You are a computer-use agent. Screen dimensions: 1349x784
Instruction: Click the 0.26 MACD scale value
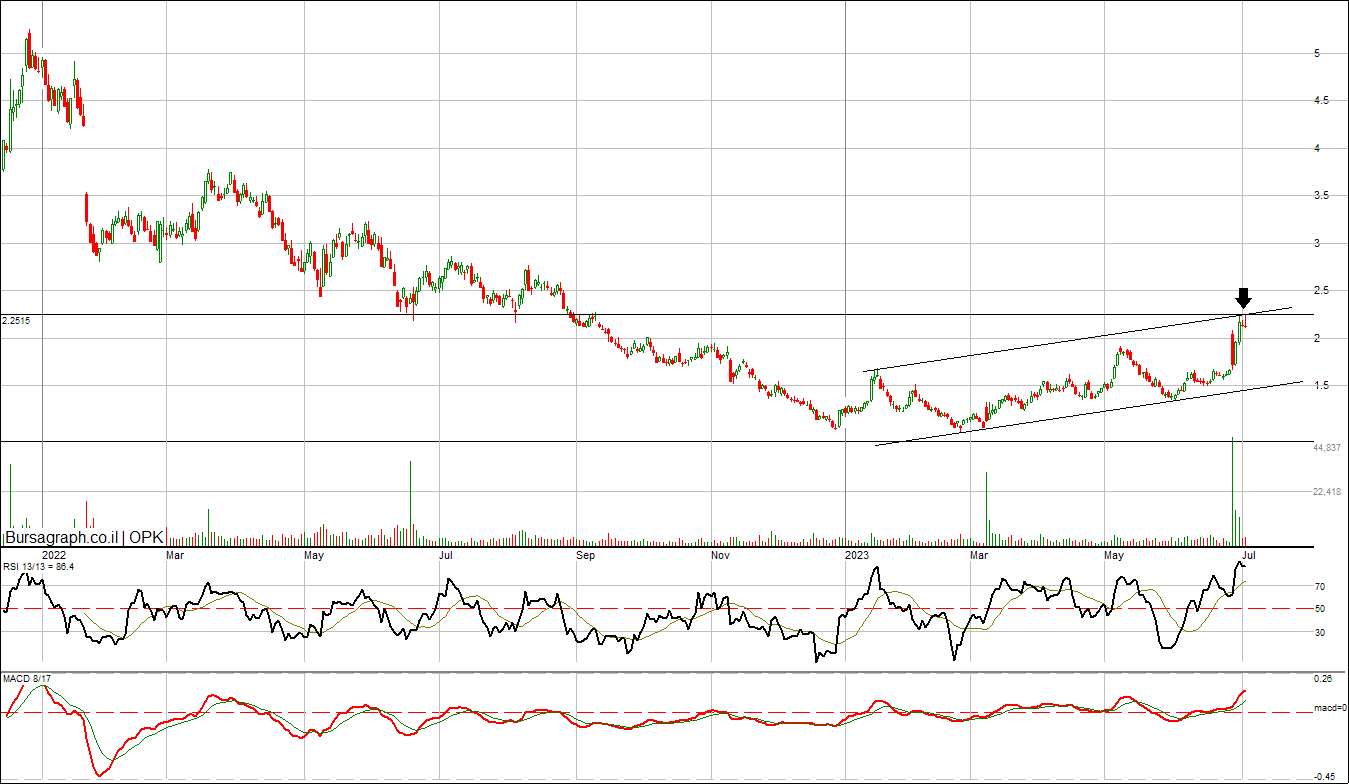pos(1322,679)
